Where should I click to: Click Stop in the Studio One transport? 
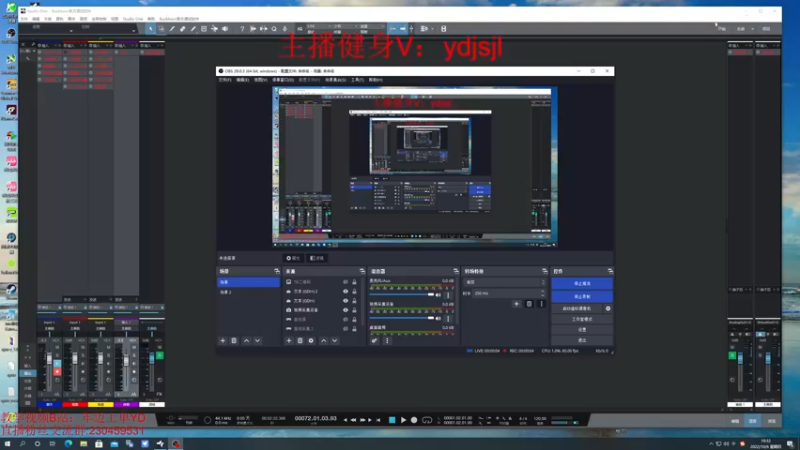tap(392, 420)
